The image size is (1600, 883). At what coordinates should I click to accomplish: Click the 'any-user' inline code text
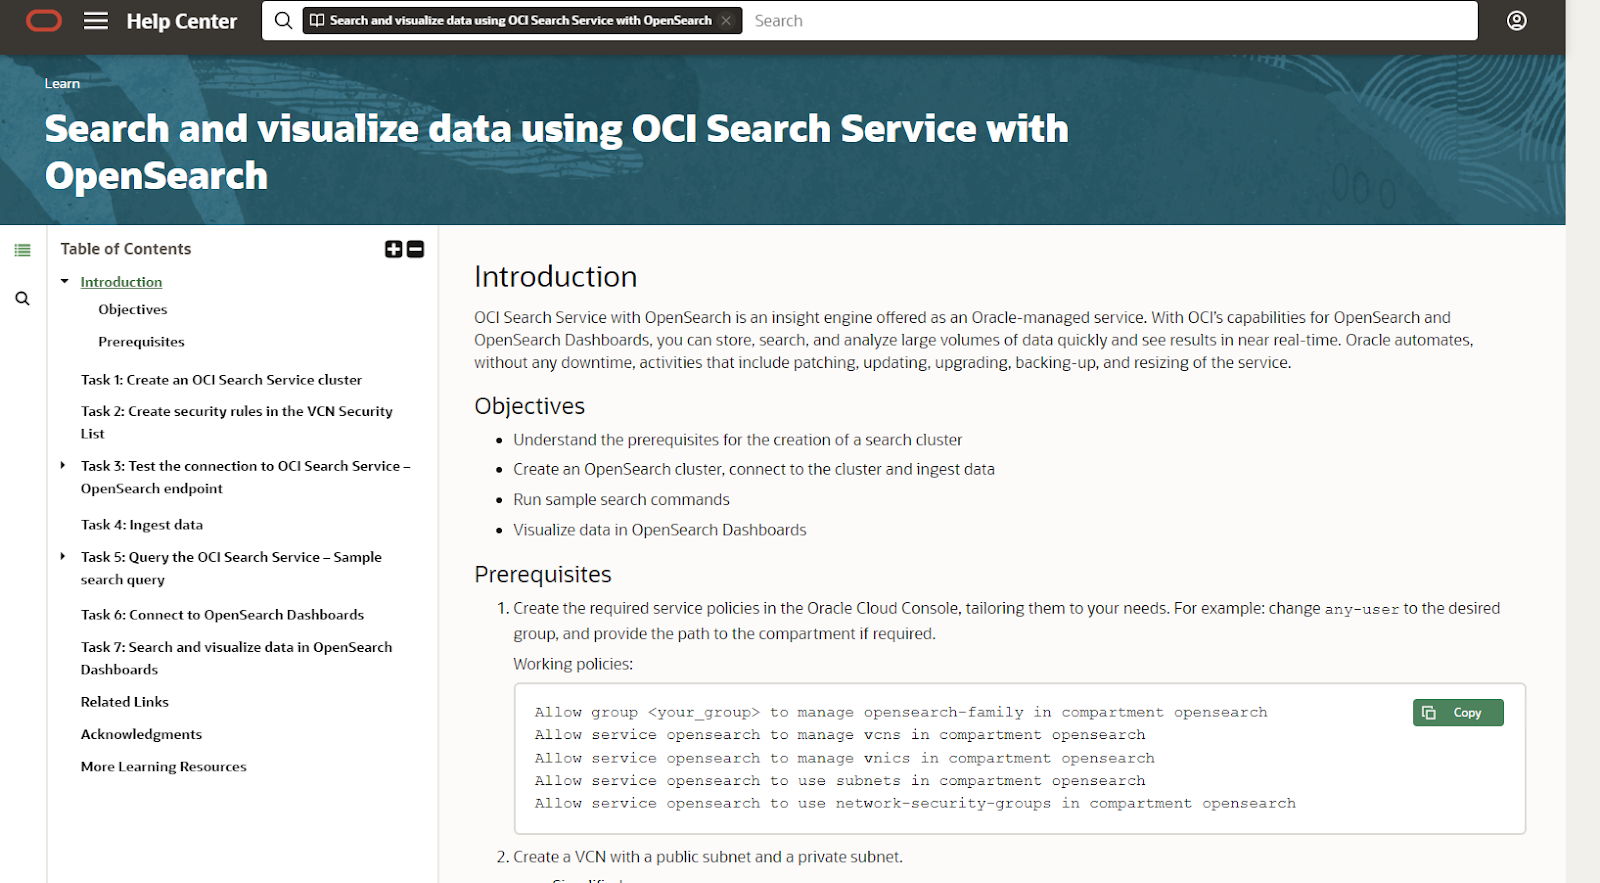(1361, 609)
